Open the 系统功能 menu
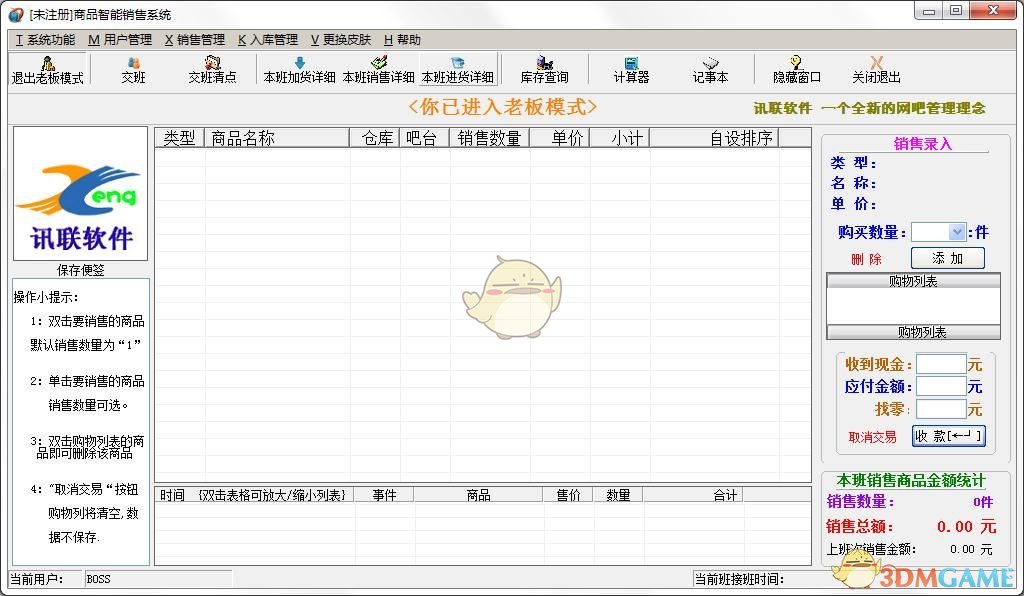 coord(45,40)
